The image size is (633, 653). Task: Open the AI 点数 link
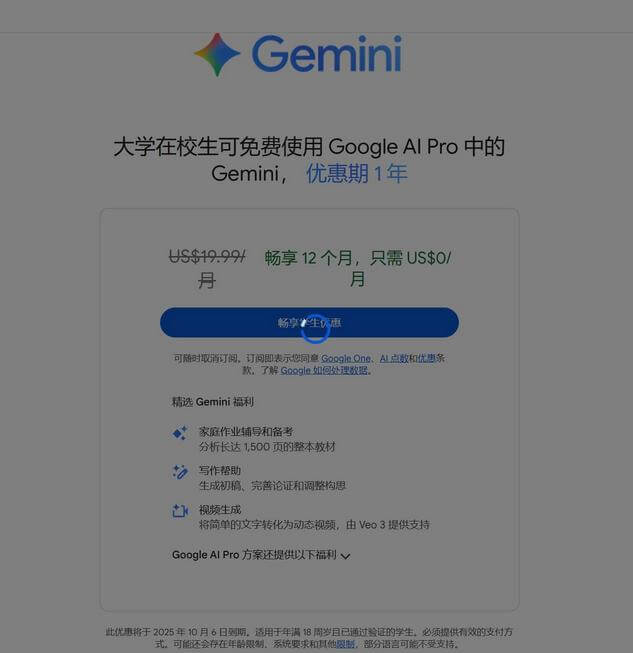point(394,358)
